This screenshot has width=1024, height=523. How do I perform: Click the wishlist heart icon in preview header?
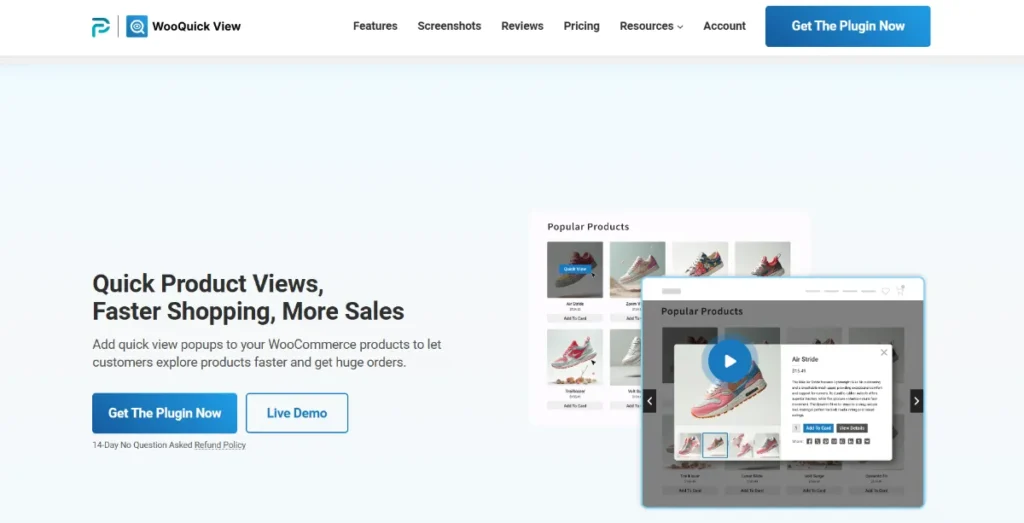886,291
